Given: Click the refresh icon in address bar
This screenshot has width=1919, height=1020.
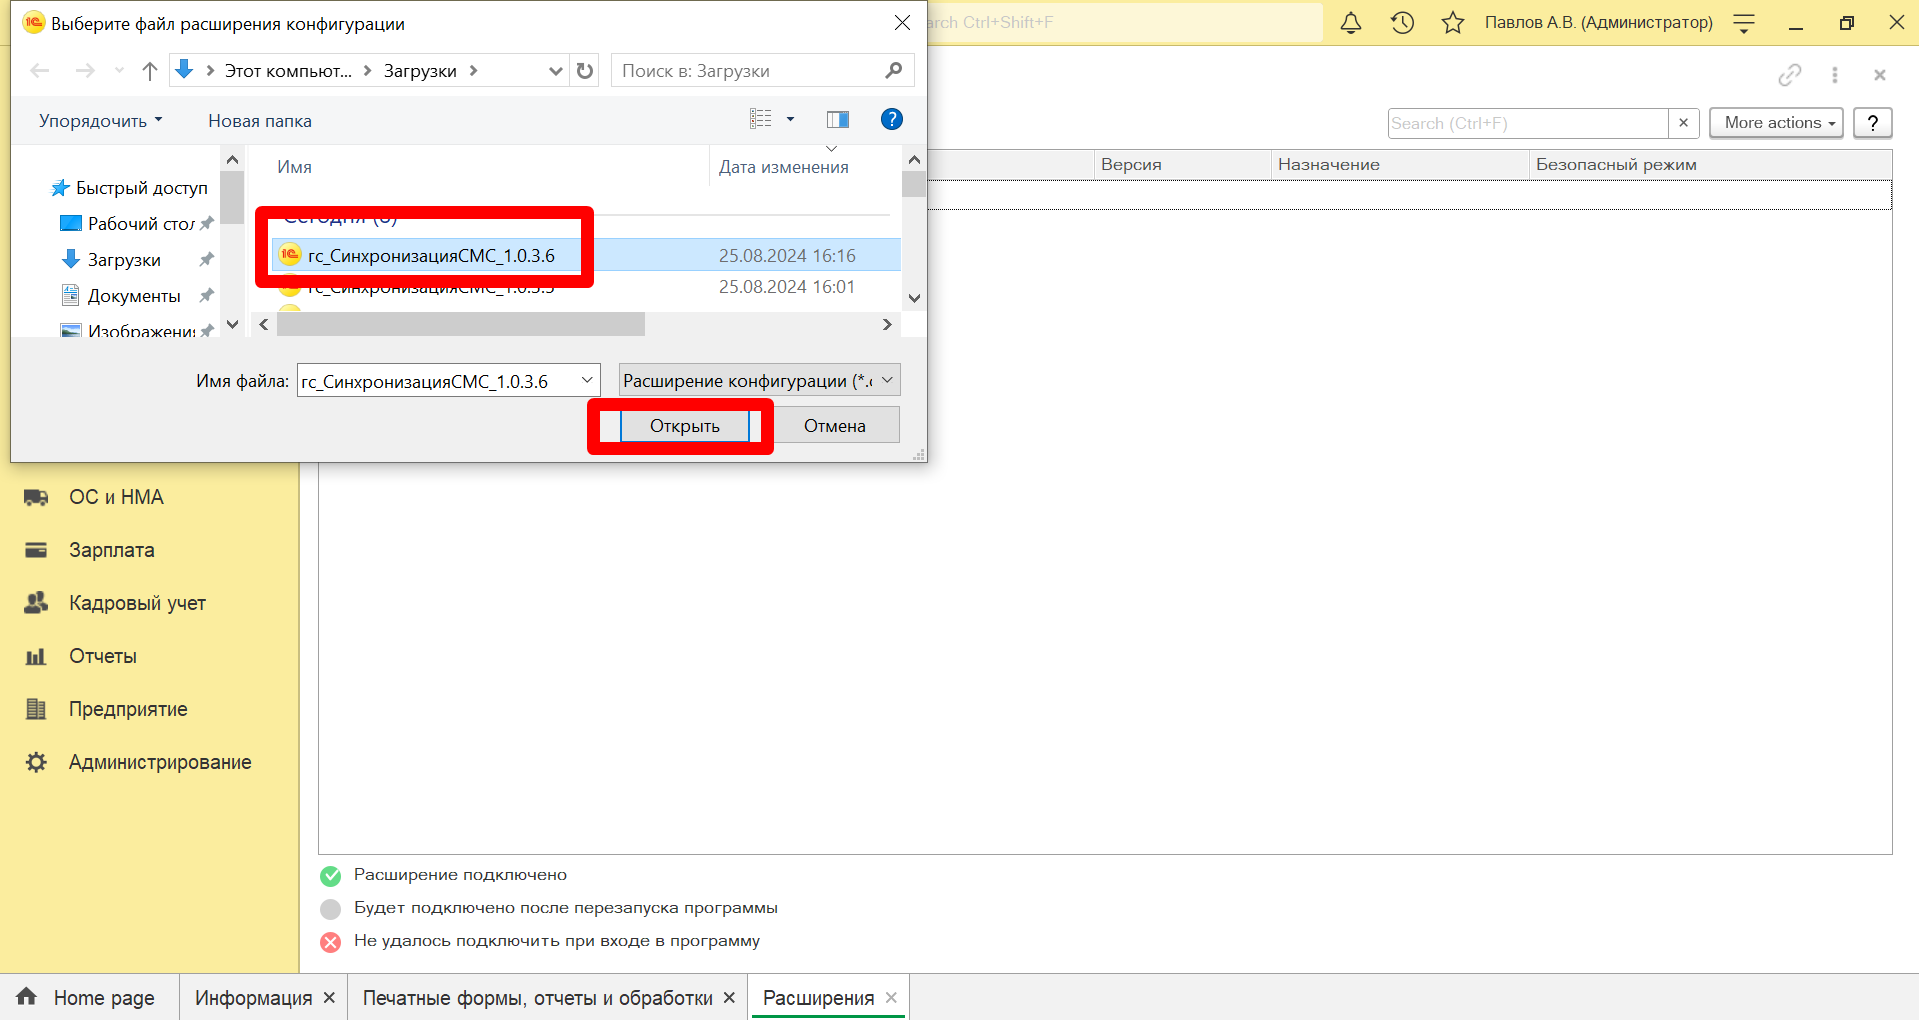Looking at the screenshot, I should coord(585,71).
